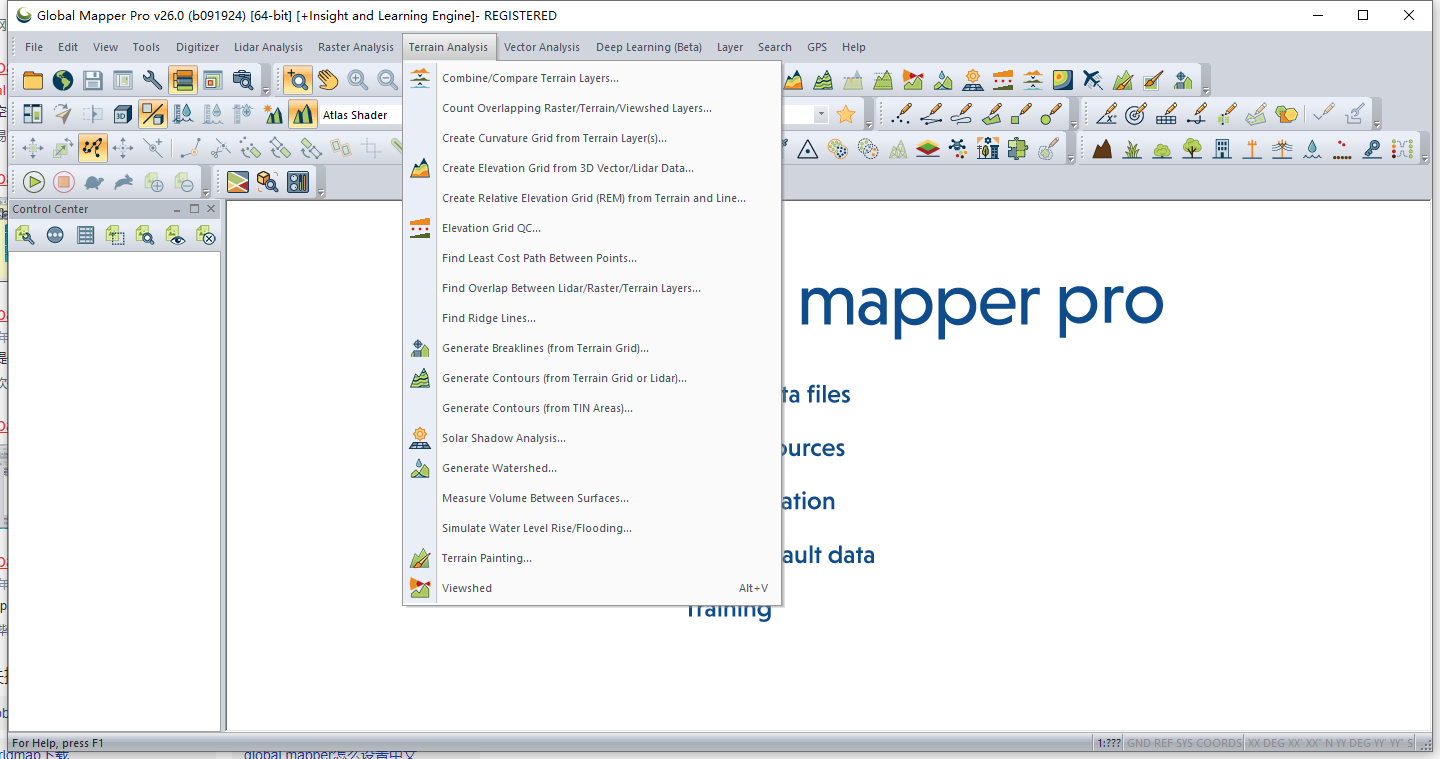Screen dimensions: 1440x759
Task: Click the Control Center table grid icon
Action: click(x=86, y=235)
